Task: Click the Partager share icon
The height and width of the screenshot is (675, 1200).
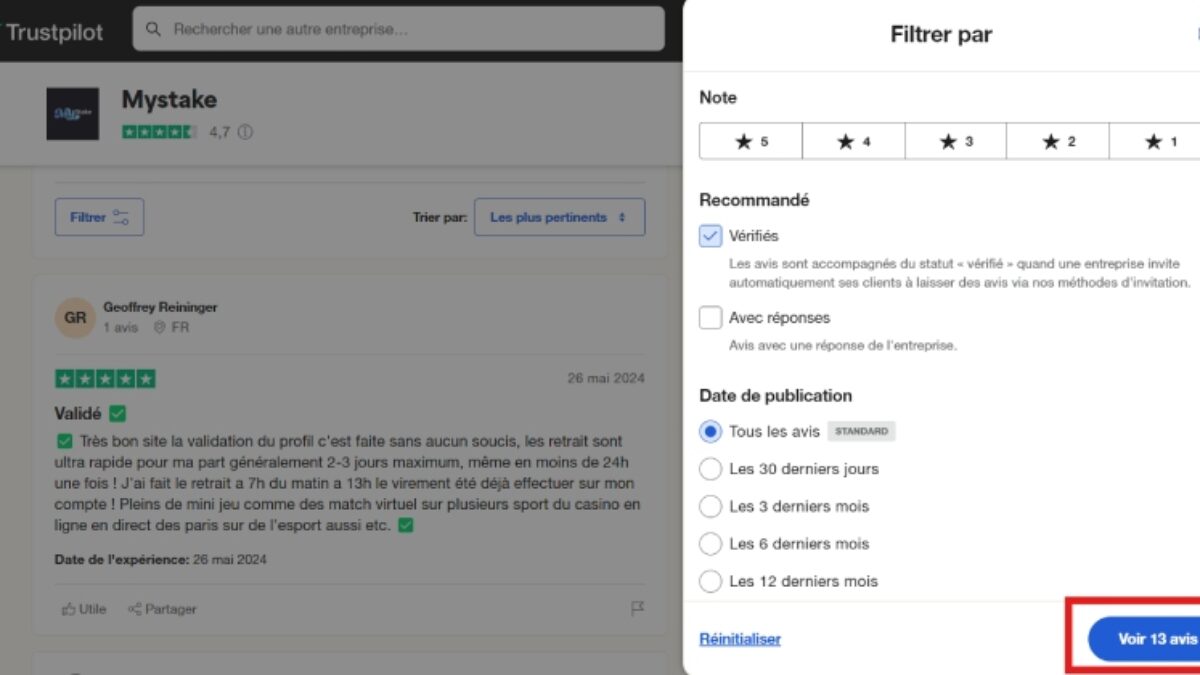Action: pyautogui.click(x=134, y=608)
